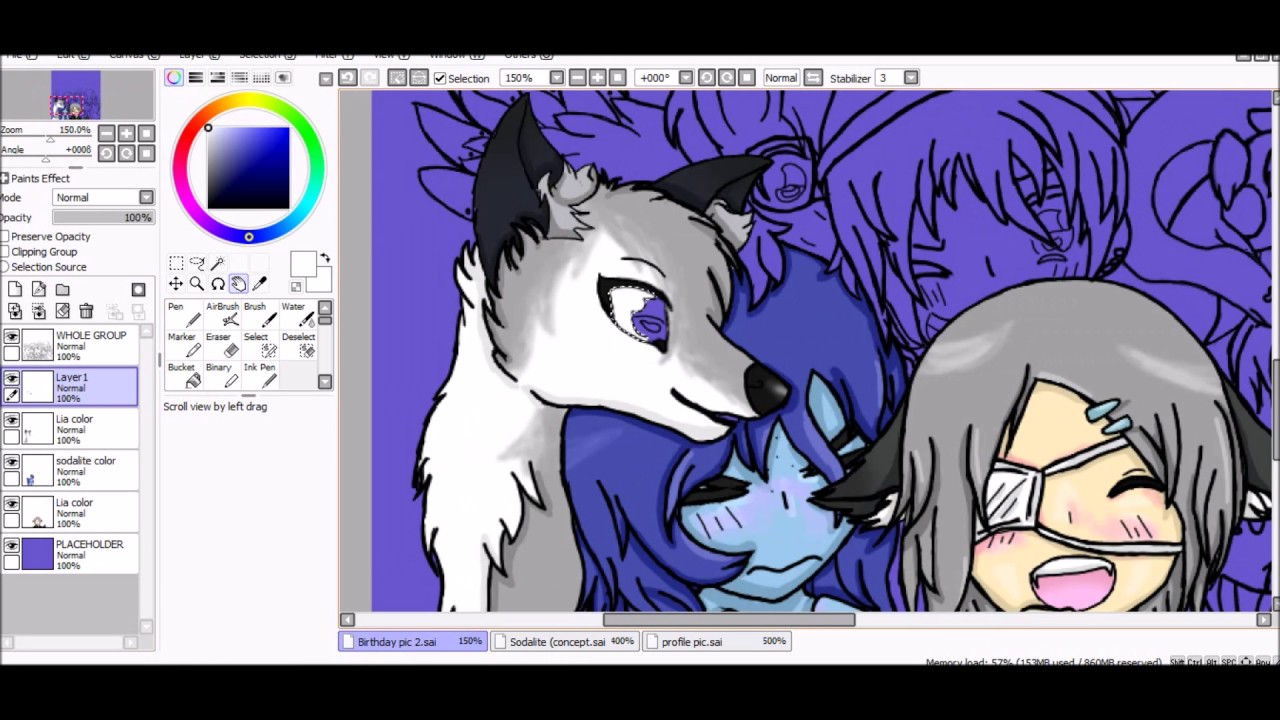This screenshot has height=720, width=1280.
Task: Open the rotation angle dropdown
Action: tap(686, 78)
